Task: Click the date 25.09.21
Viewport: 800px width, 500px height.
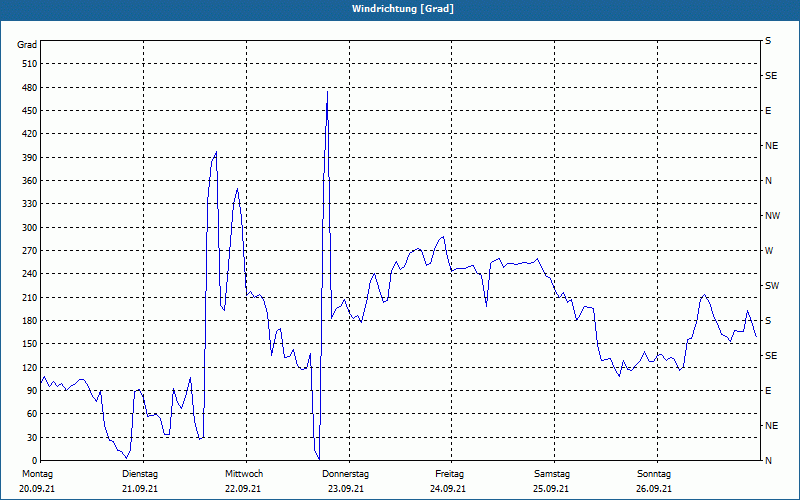Action: [551, 489]
